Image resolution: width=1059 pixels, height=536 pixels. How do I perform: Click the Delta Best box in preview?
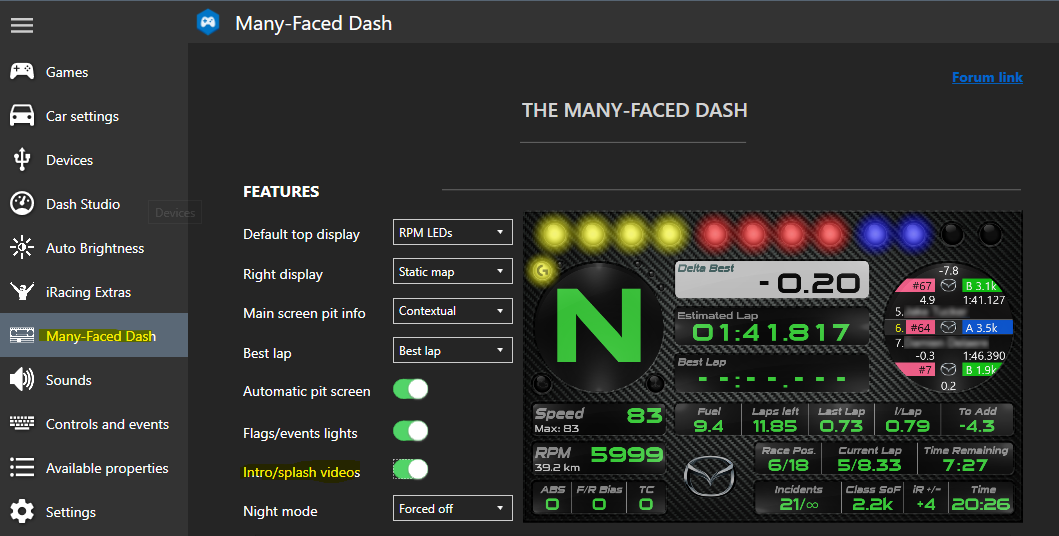tap(771, 279)
